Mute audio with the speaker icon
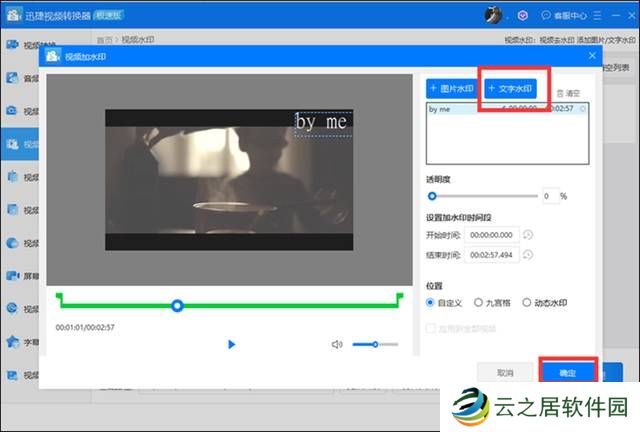The image size is (640, 432). (337, 344)
